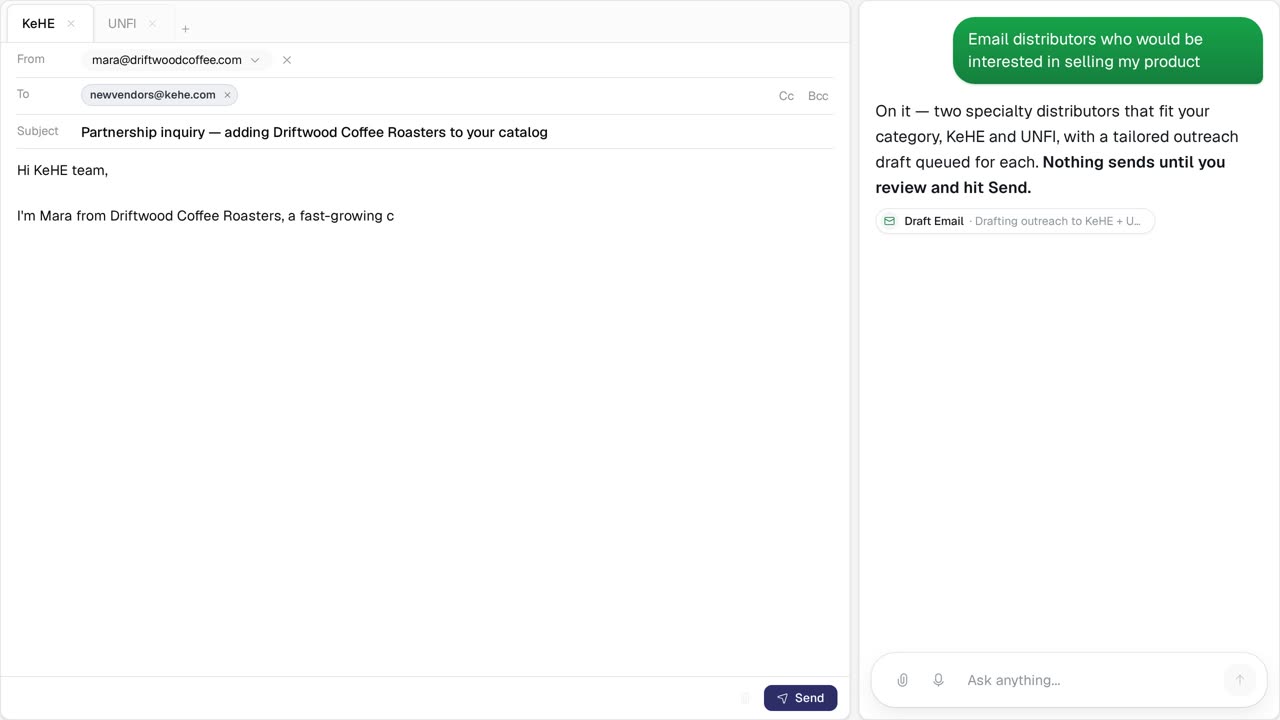Submit chat message with up-arrow button
Image resolution: width=1280 pixels, height=720 pixels.
[1239, 680]
